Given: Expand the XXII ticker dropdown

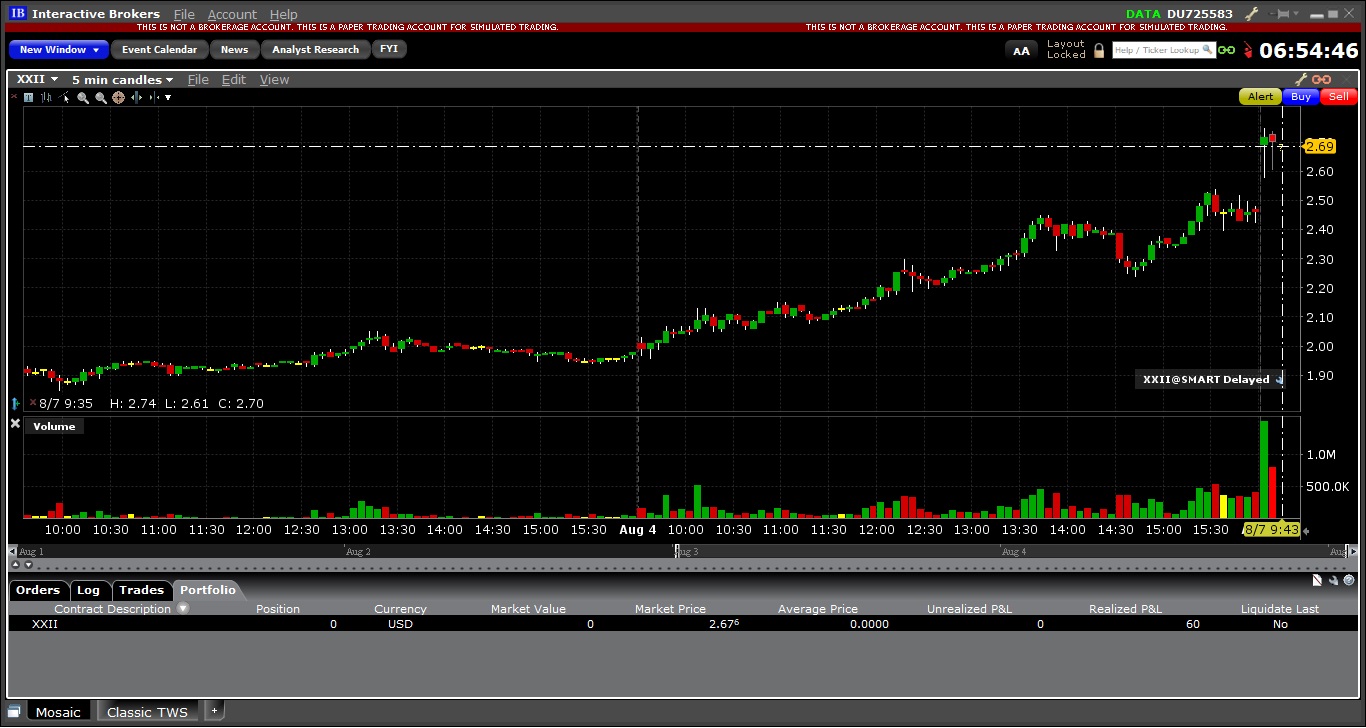Looking at the screenshot, I should (x=37, y=80).
